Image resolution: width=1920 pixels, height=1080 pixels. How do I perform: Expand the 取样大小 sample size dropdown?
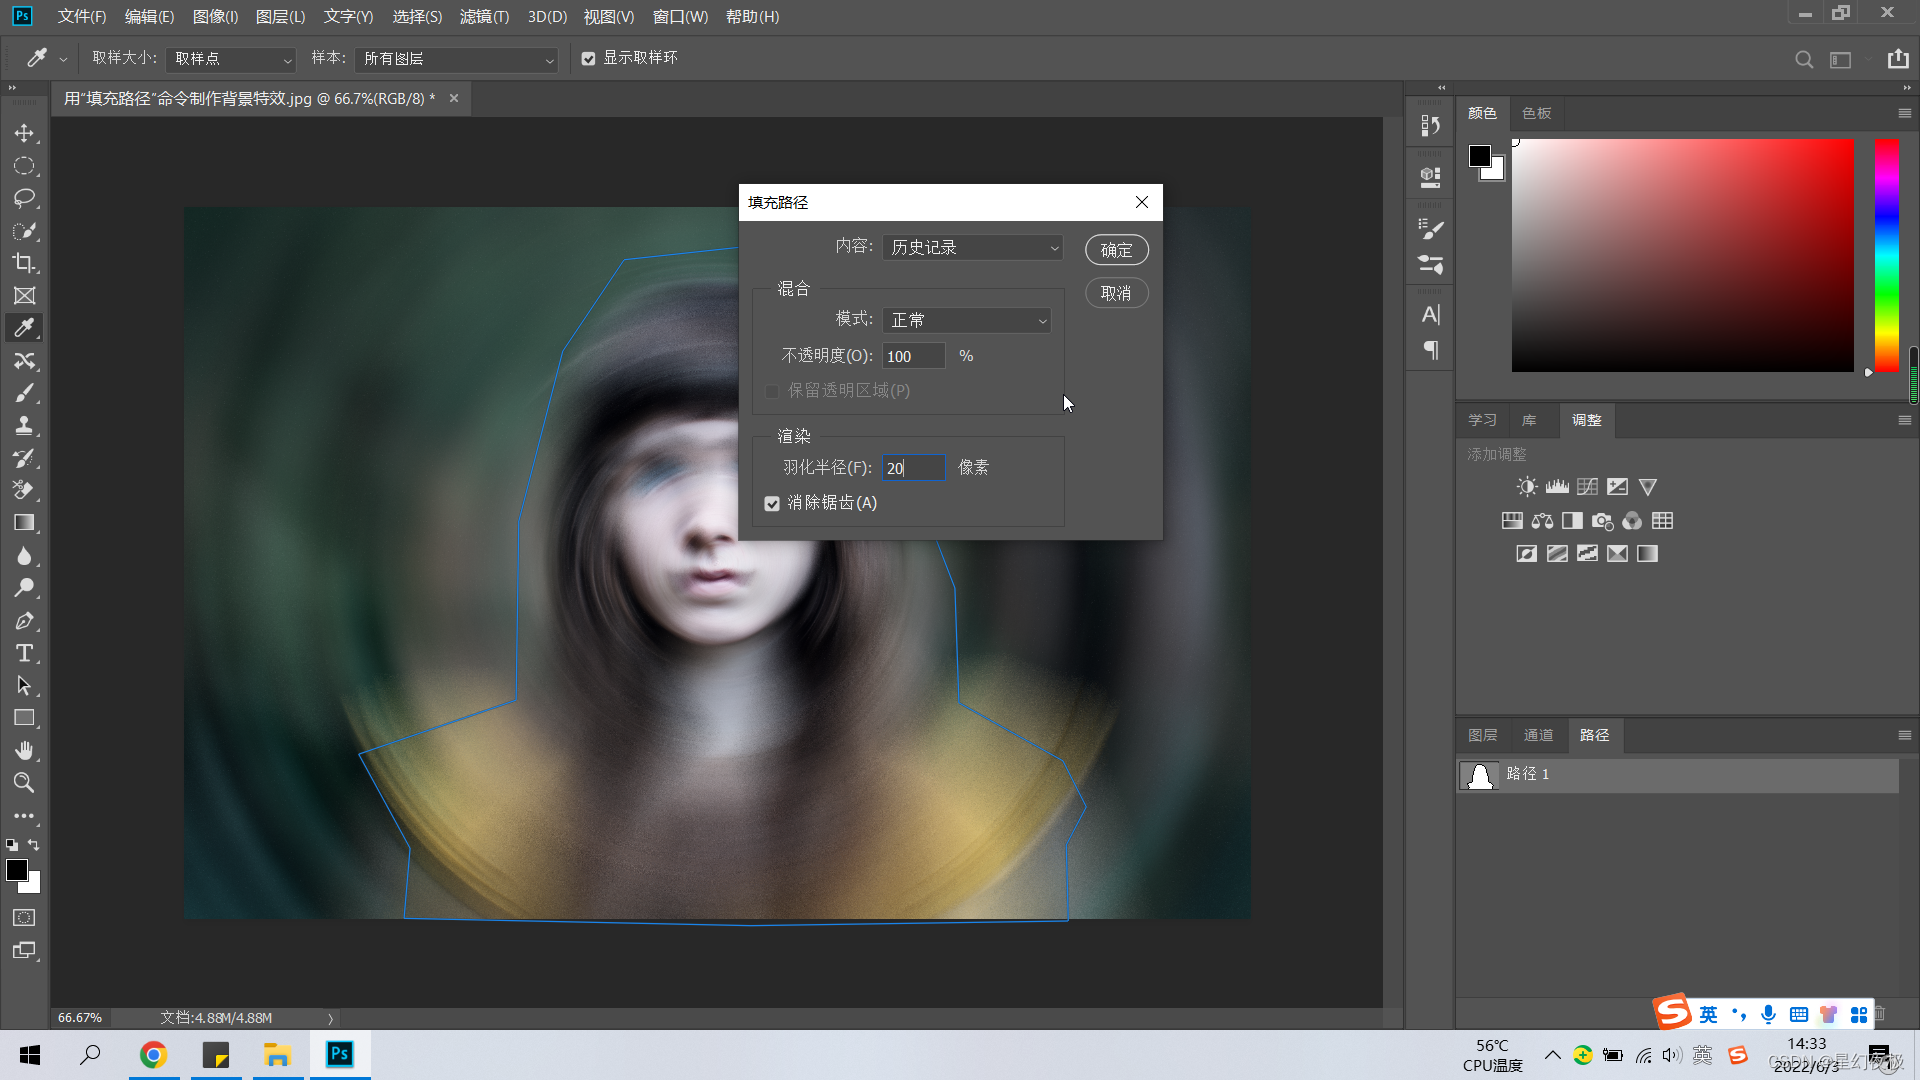[231, 59]
